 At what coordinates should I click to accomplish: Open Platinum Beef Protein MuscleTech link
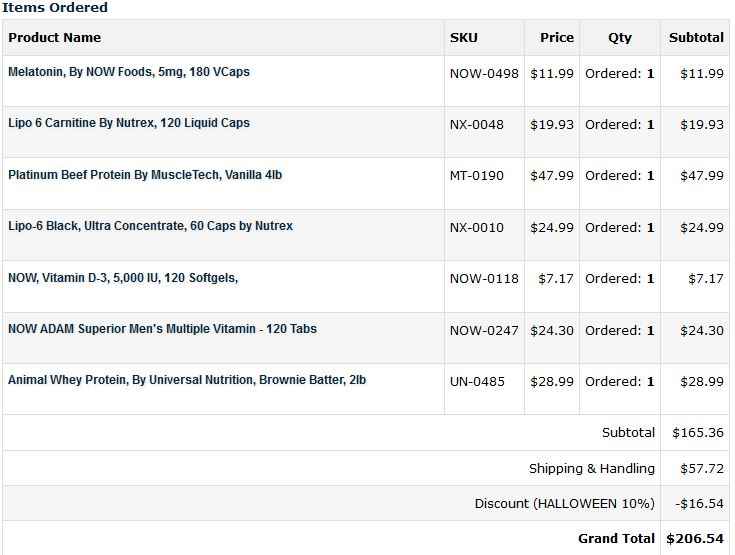(145, 175)
